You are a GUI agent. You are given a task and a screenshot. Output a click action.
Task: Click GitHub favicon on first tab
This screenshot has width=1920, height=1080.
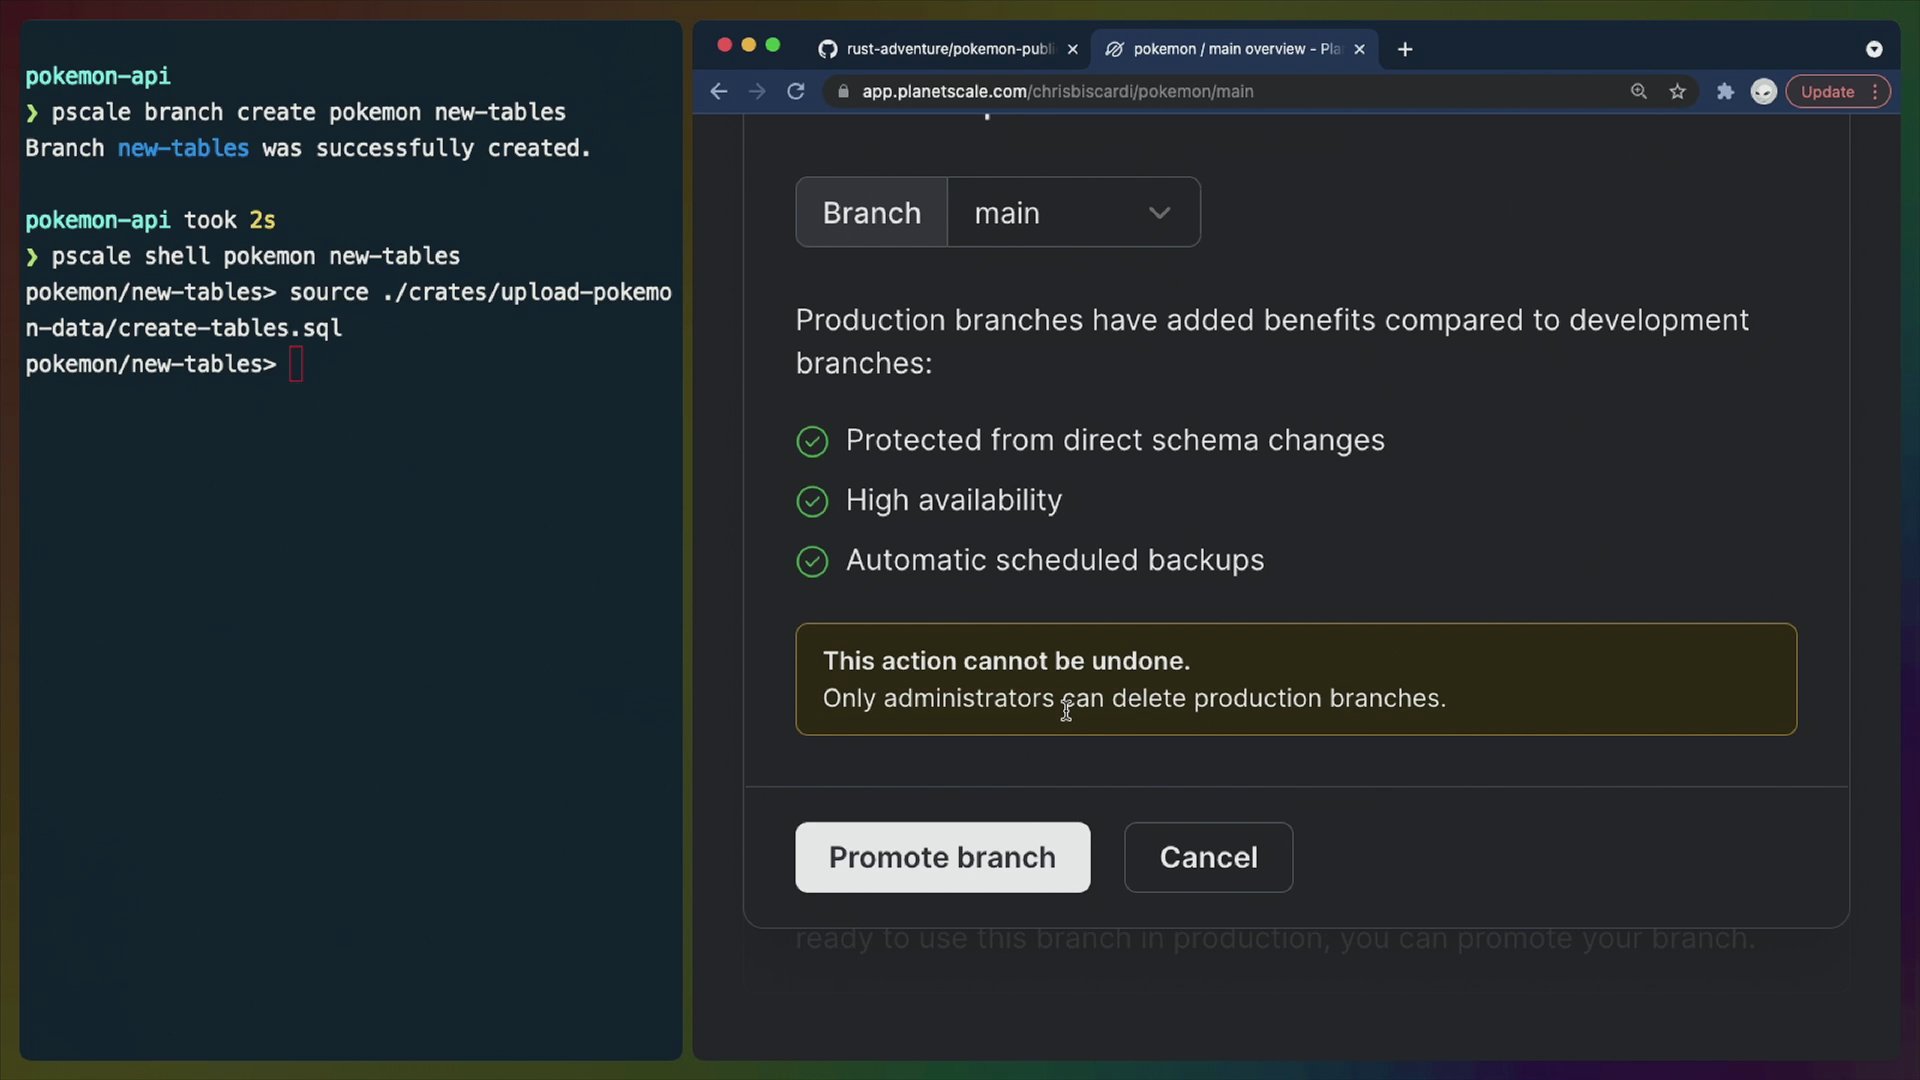pos(828,49)
